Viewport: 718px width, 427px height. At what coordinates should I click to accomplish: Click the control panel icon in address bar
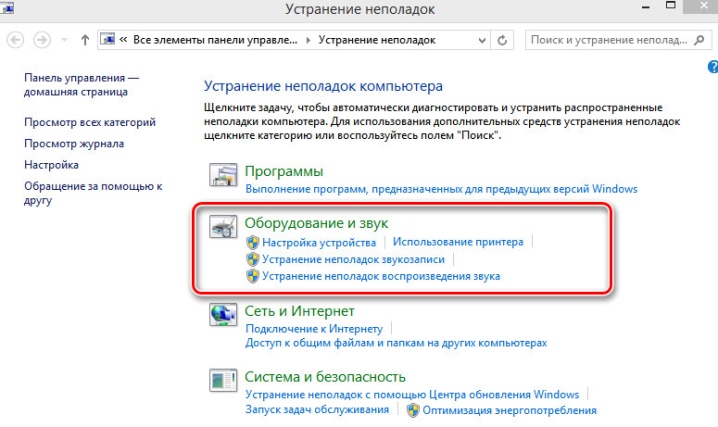tap(108, 39)
